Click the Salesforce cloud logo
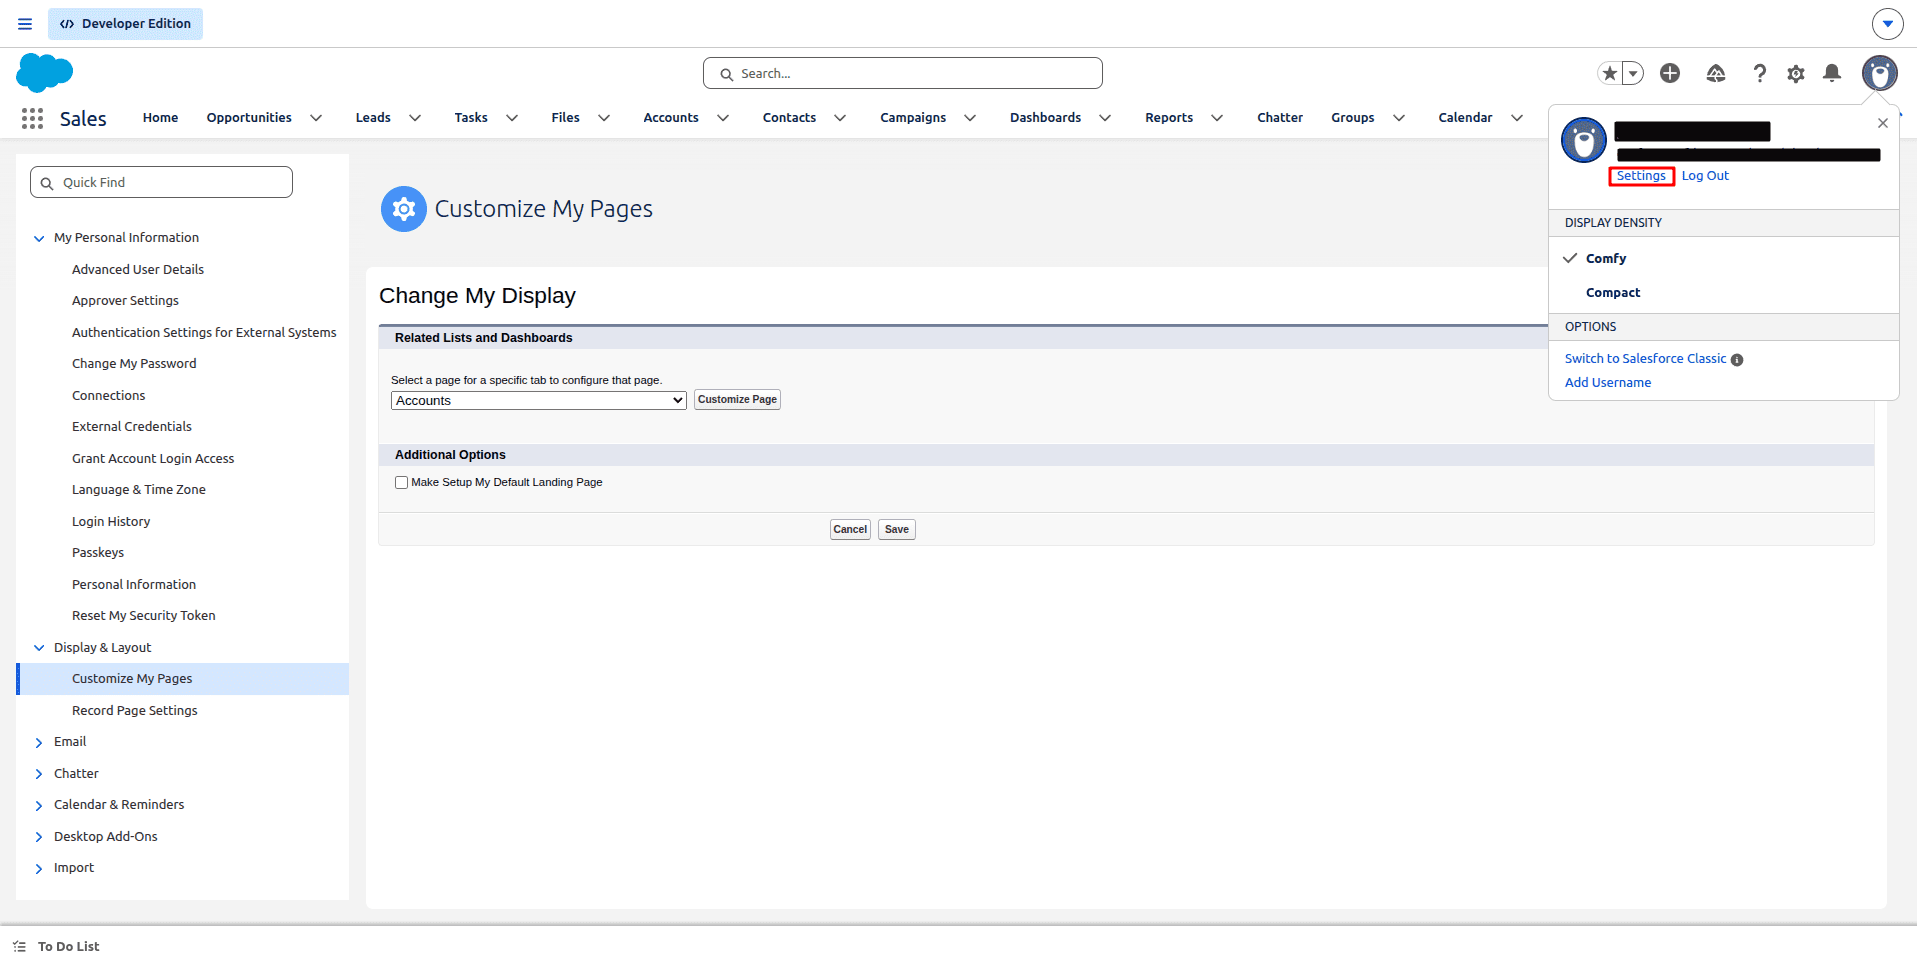 [x=45, y=73]
